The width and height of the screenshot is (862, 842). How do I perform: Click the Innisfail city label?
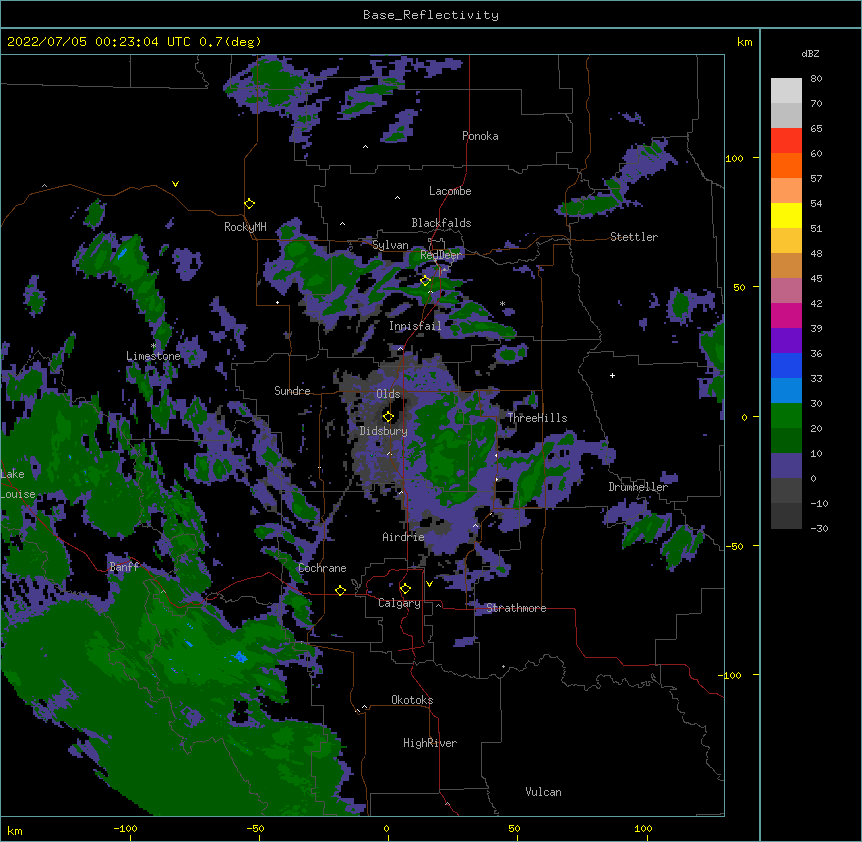coord(415,326)
